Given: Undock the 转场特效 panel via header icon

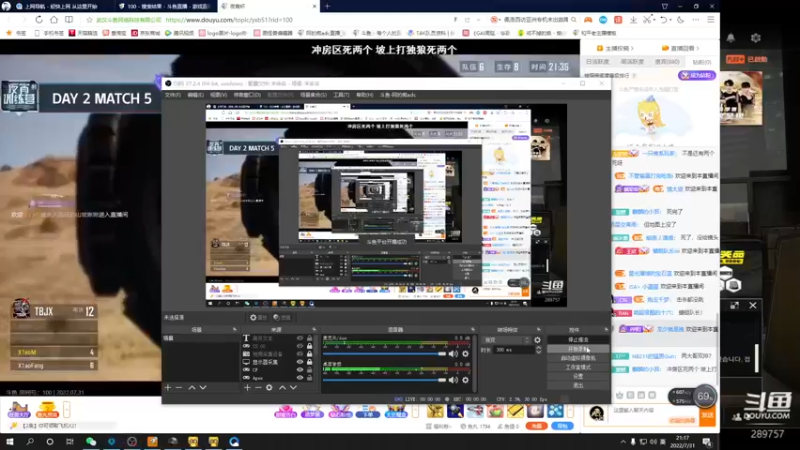Looking at the screenshot, I should click(x=539, y=330).
